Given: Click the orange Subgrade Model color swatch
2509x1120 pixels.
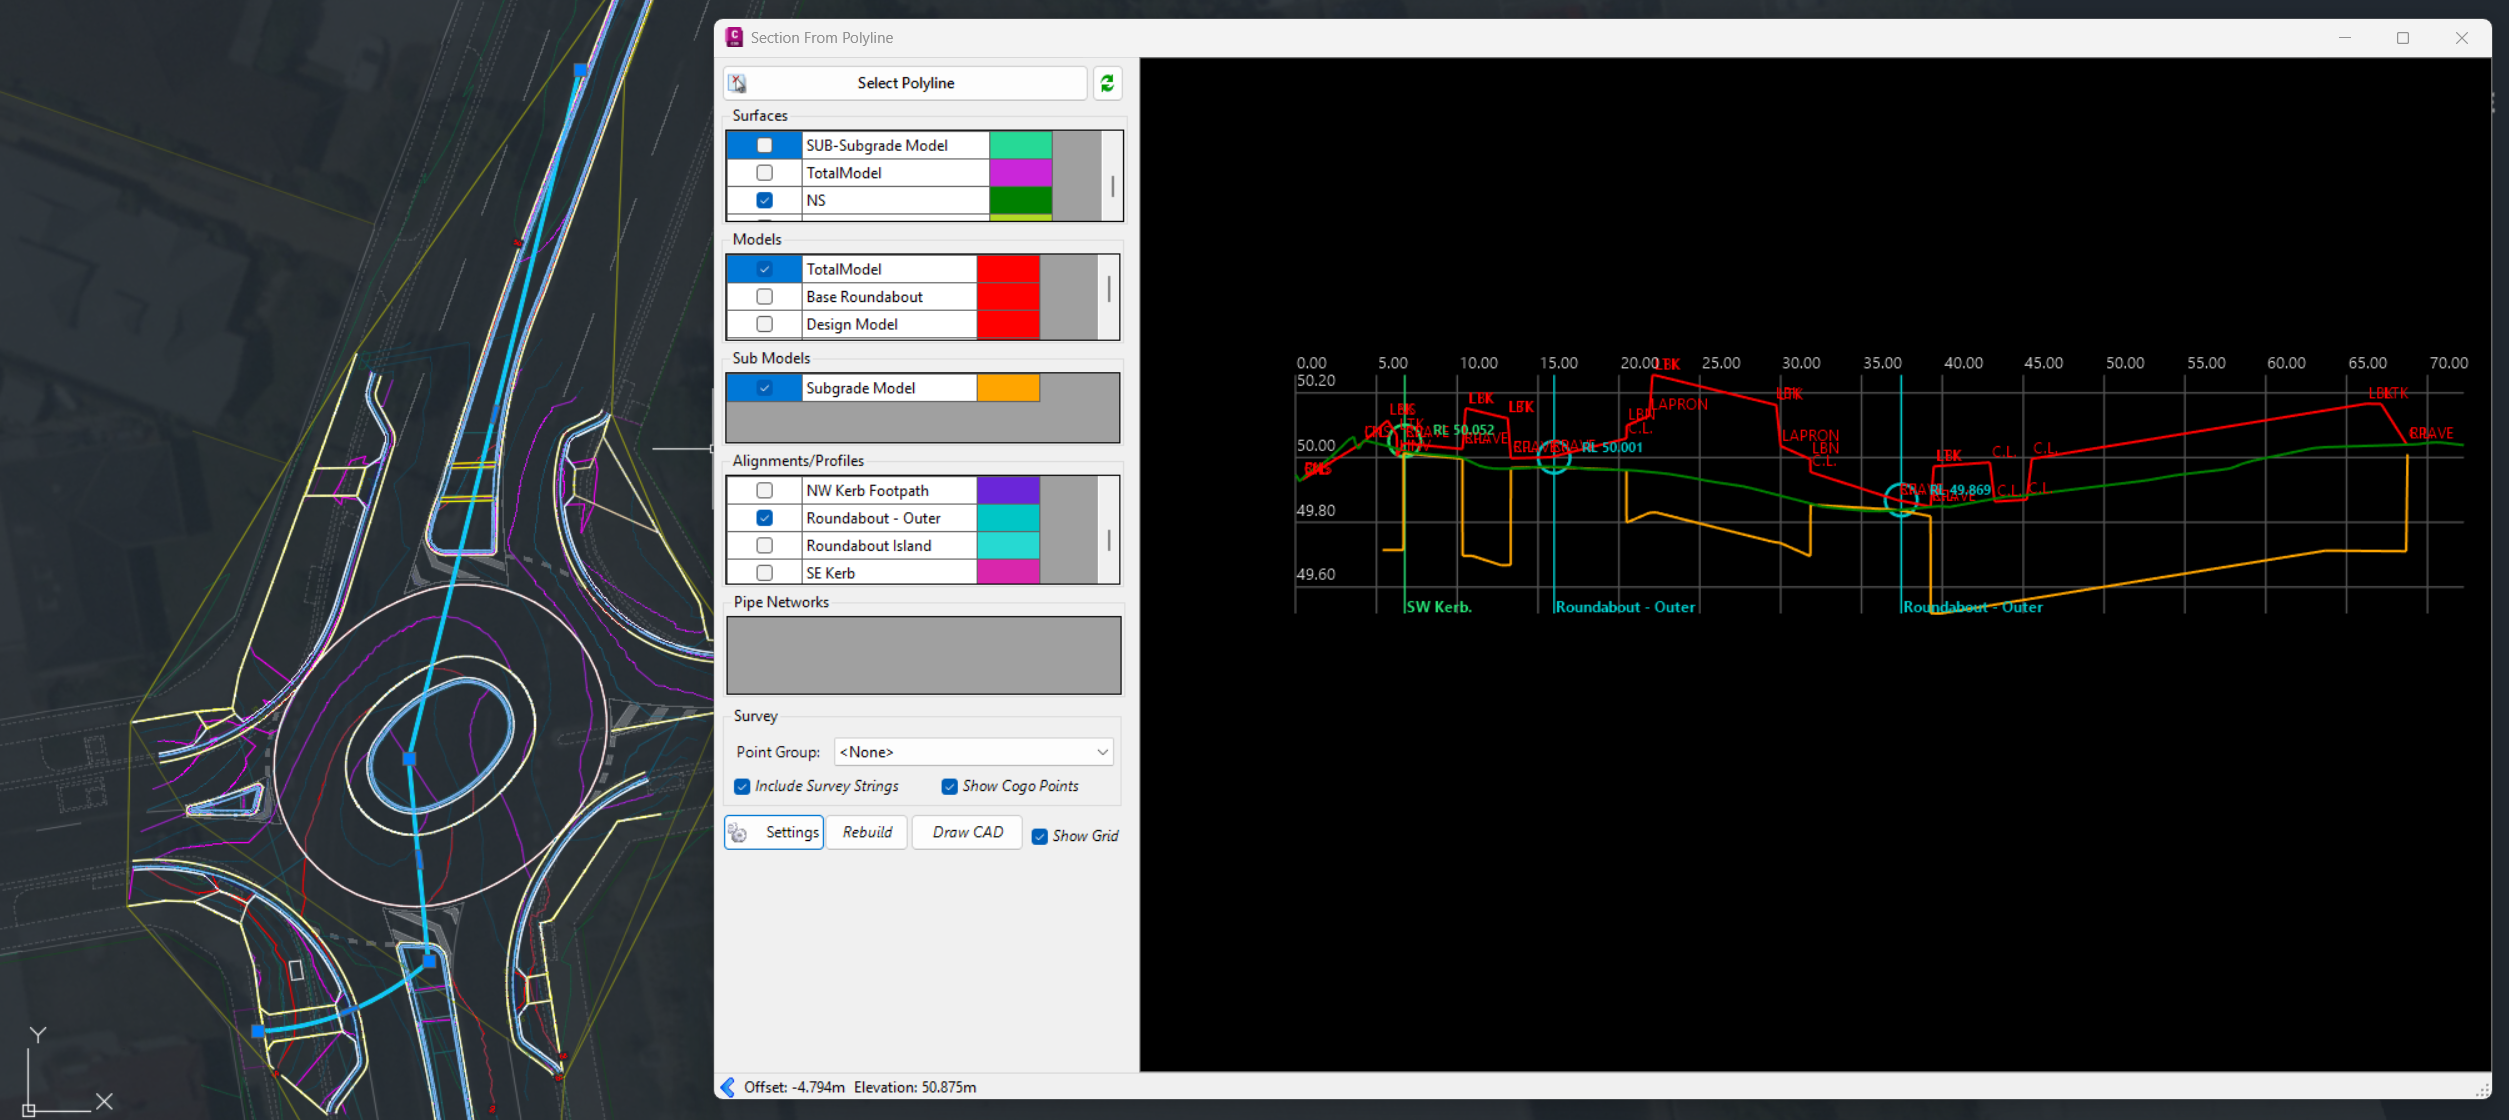Looking at the screenshot, I should [1007, 388].
